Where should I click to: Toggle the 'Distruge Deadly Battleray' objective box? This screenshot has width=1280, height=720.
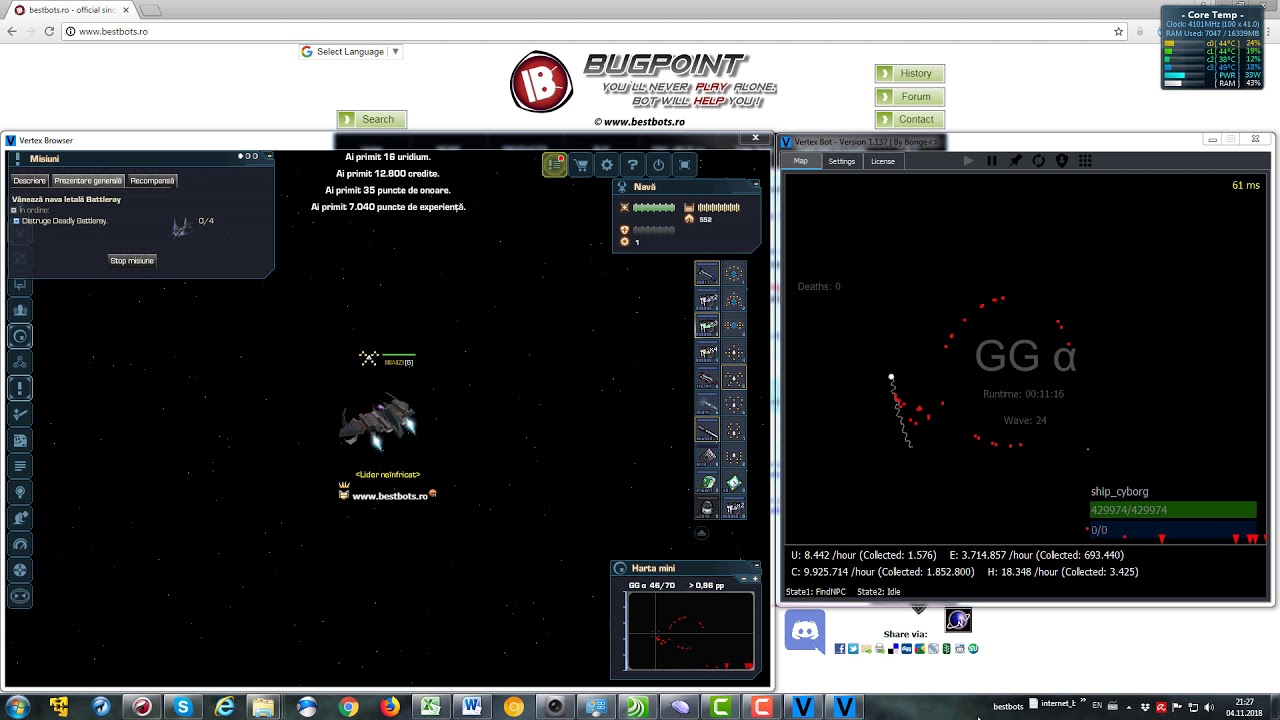[16, 221]
